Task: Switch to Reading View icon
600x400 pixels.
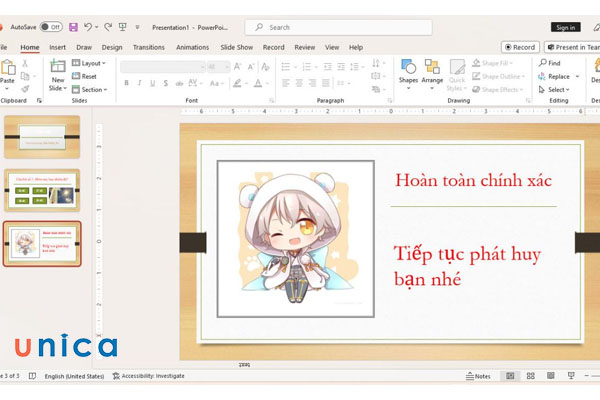Action: point(551,376)
